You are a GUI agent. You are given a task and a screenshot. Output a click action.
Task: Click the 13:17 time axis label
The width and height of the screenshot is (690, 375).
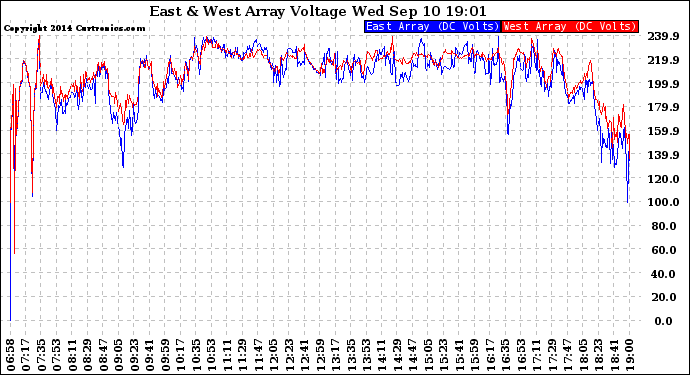335,355
